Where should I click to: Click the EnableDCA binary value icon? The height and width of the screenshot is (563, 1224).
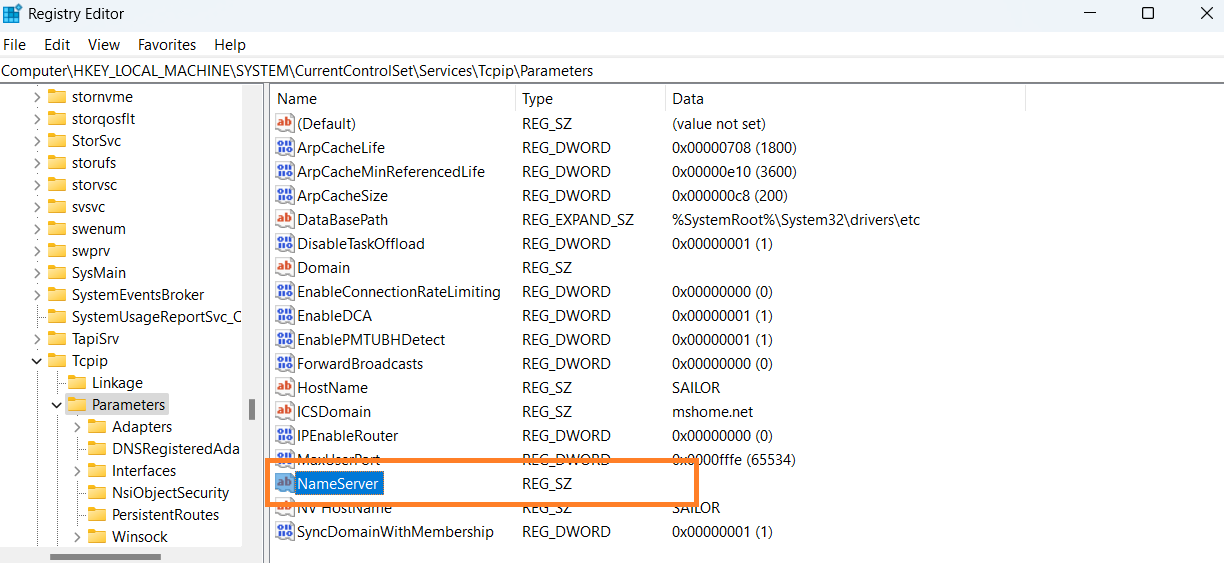pyautogui.click(x=285, y=316)
